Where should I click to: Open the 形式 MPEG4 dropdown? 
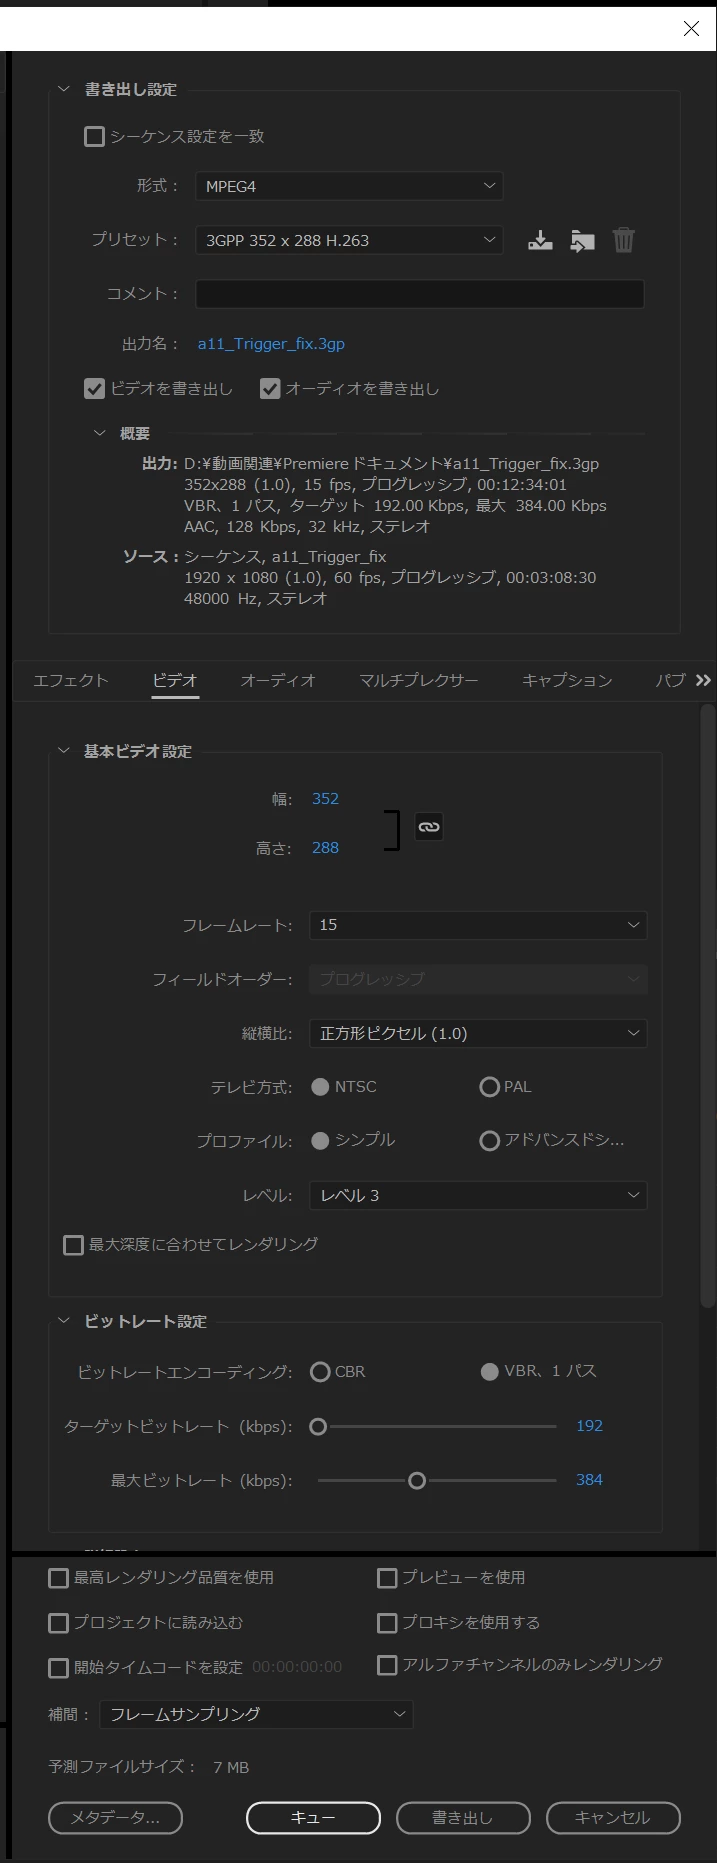pos(349,186)
